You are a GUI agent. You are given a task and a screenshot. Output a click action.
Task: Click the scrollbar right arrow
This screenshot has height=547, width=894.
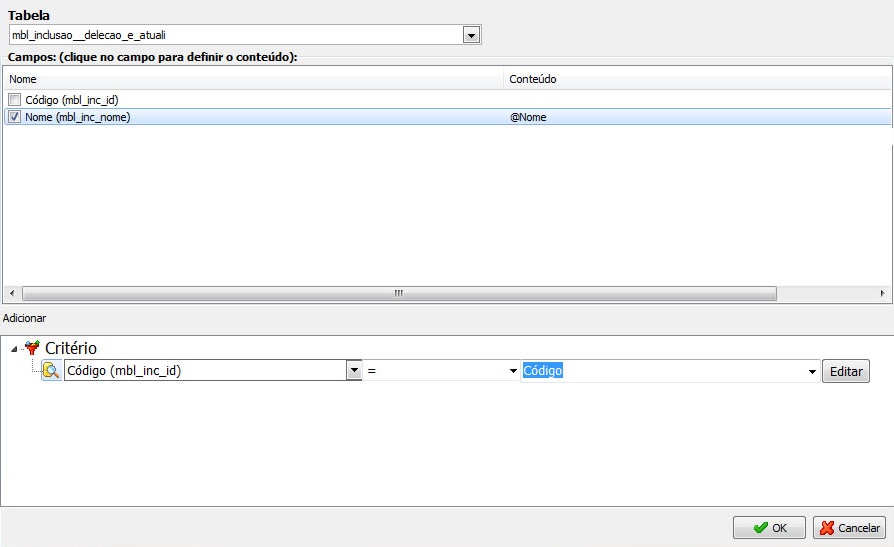(882, 293)
